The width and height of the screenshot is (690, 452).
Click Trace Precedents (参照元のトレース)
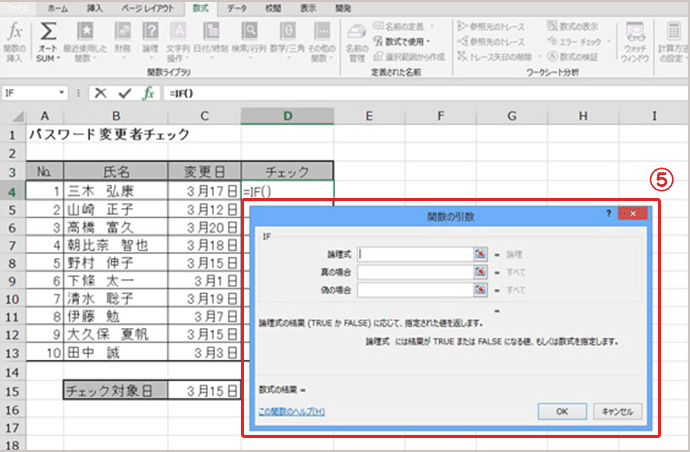[491, 26]
